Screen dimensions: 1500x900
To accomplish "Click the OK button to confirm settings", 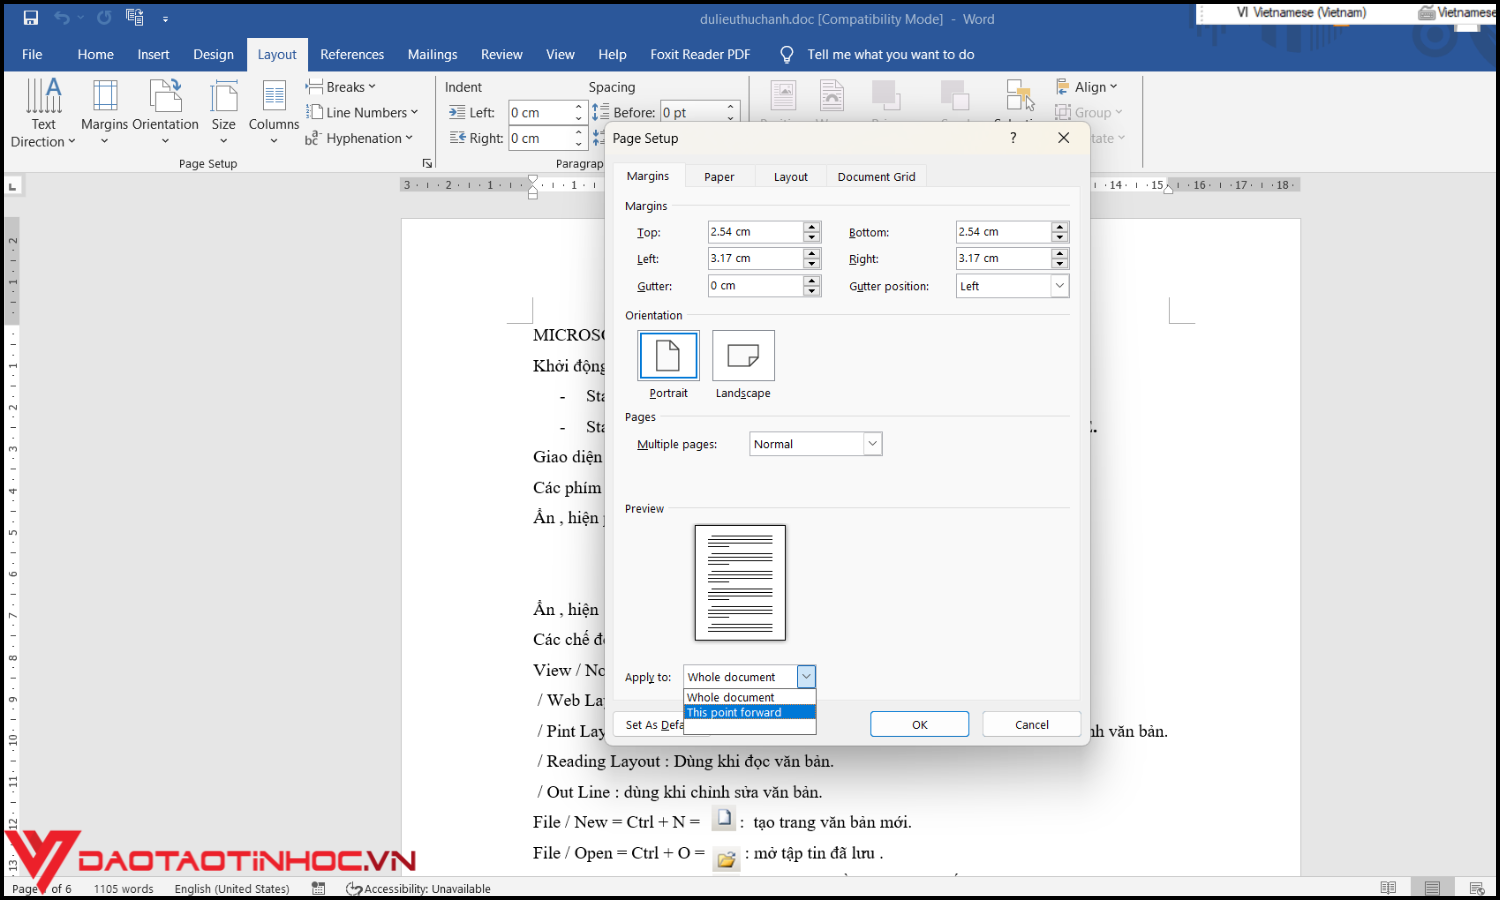I will coord(918,723).
